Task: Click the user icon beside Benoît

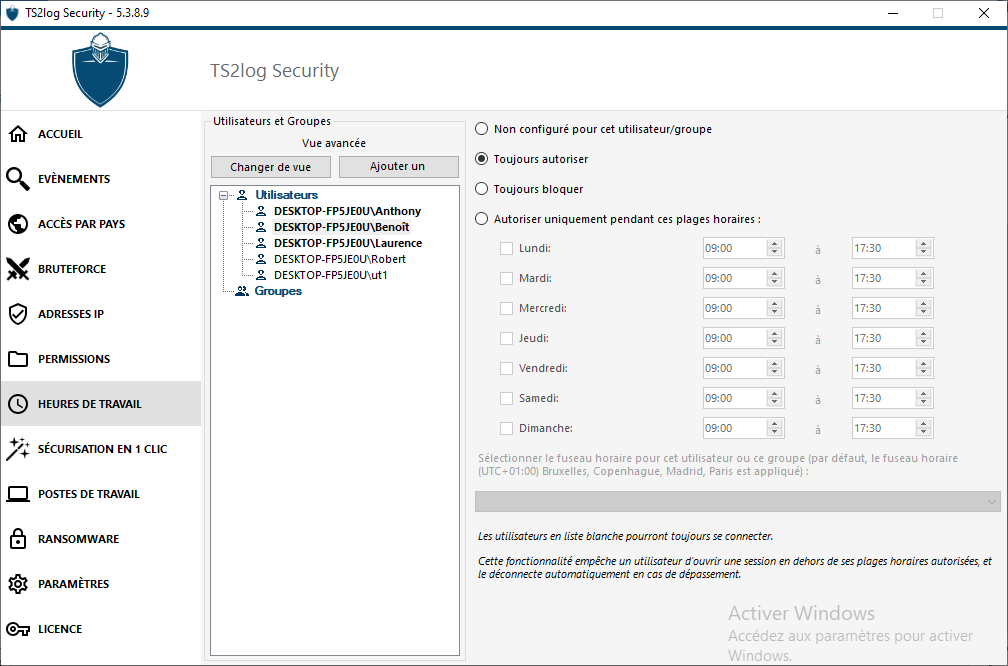Action: point(261,227)
